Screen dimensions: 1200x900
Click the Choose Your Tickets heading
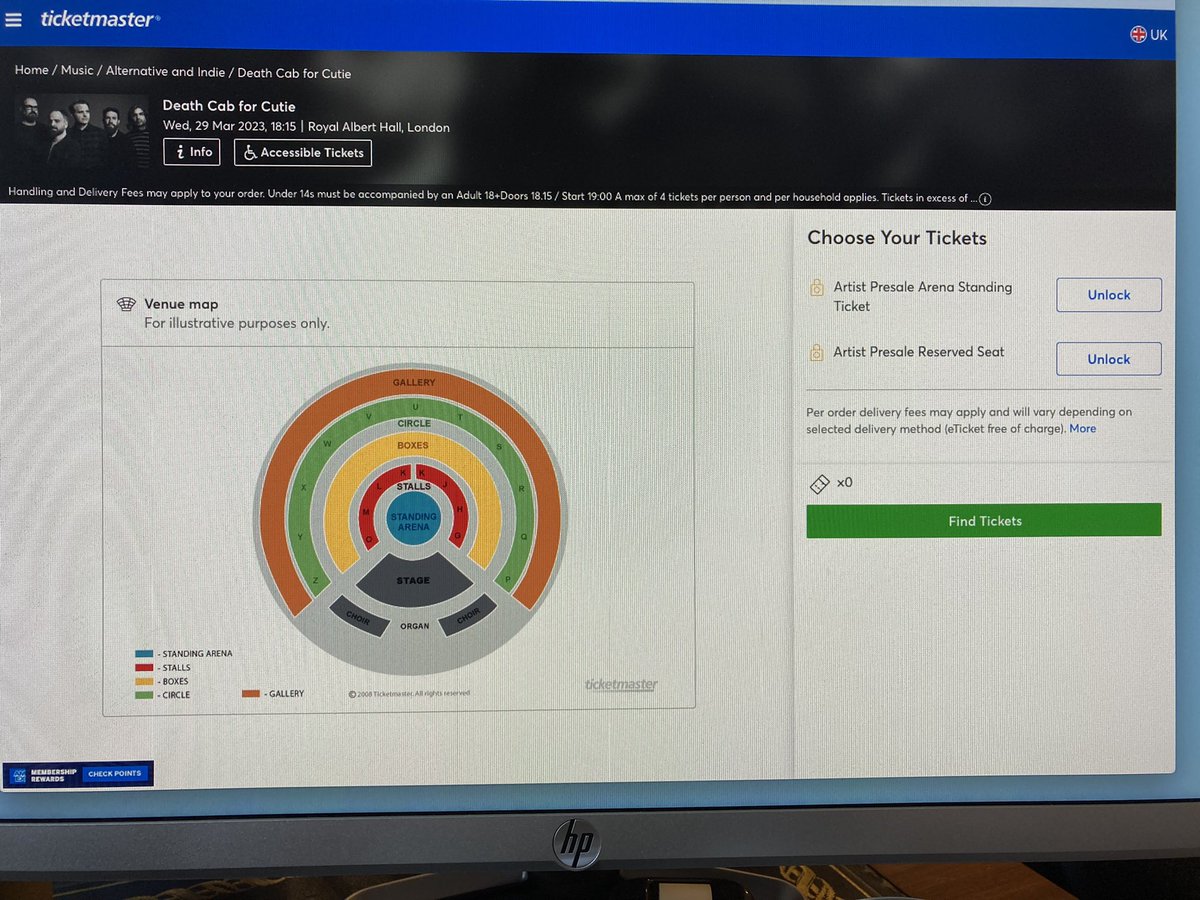click(x=897, y=238)
